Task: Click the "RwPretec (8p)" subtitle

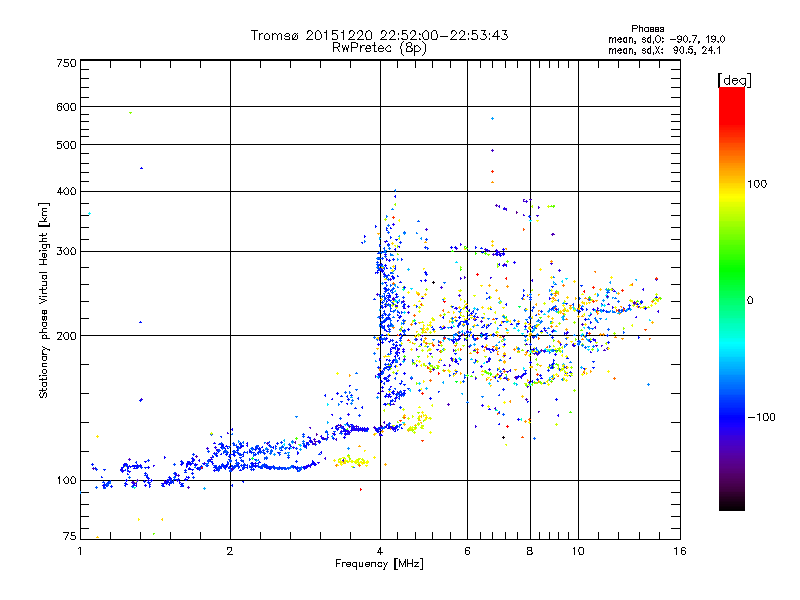Action: pyautogui.click(x=379, y=48)
